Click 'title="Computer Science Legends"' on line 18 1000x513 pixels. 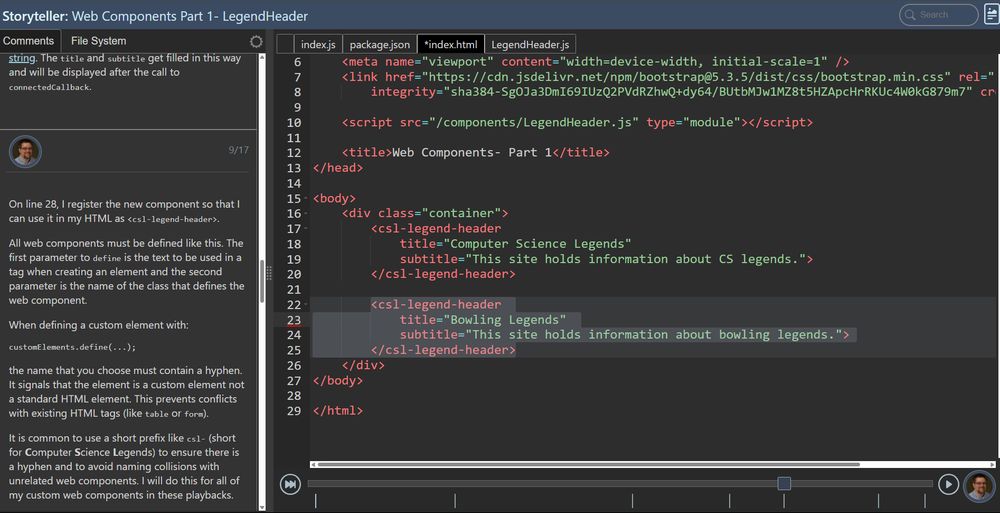click(515, 244)
